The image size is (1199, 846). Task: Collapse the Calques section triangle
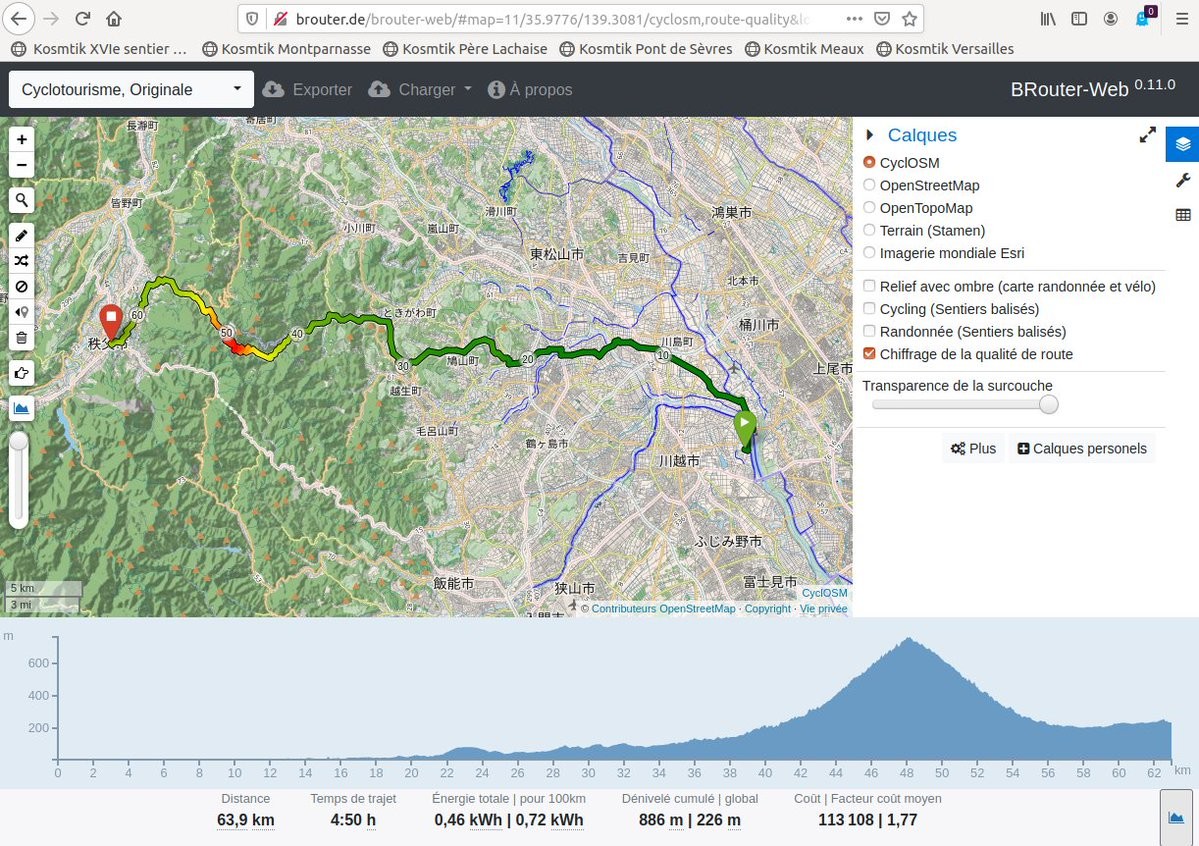(x=869, y=135)
